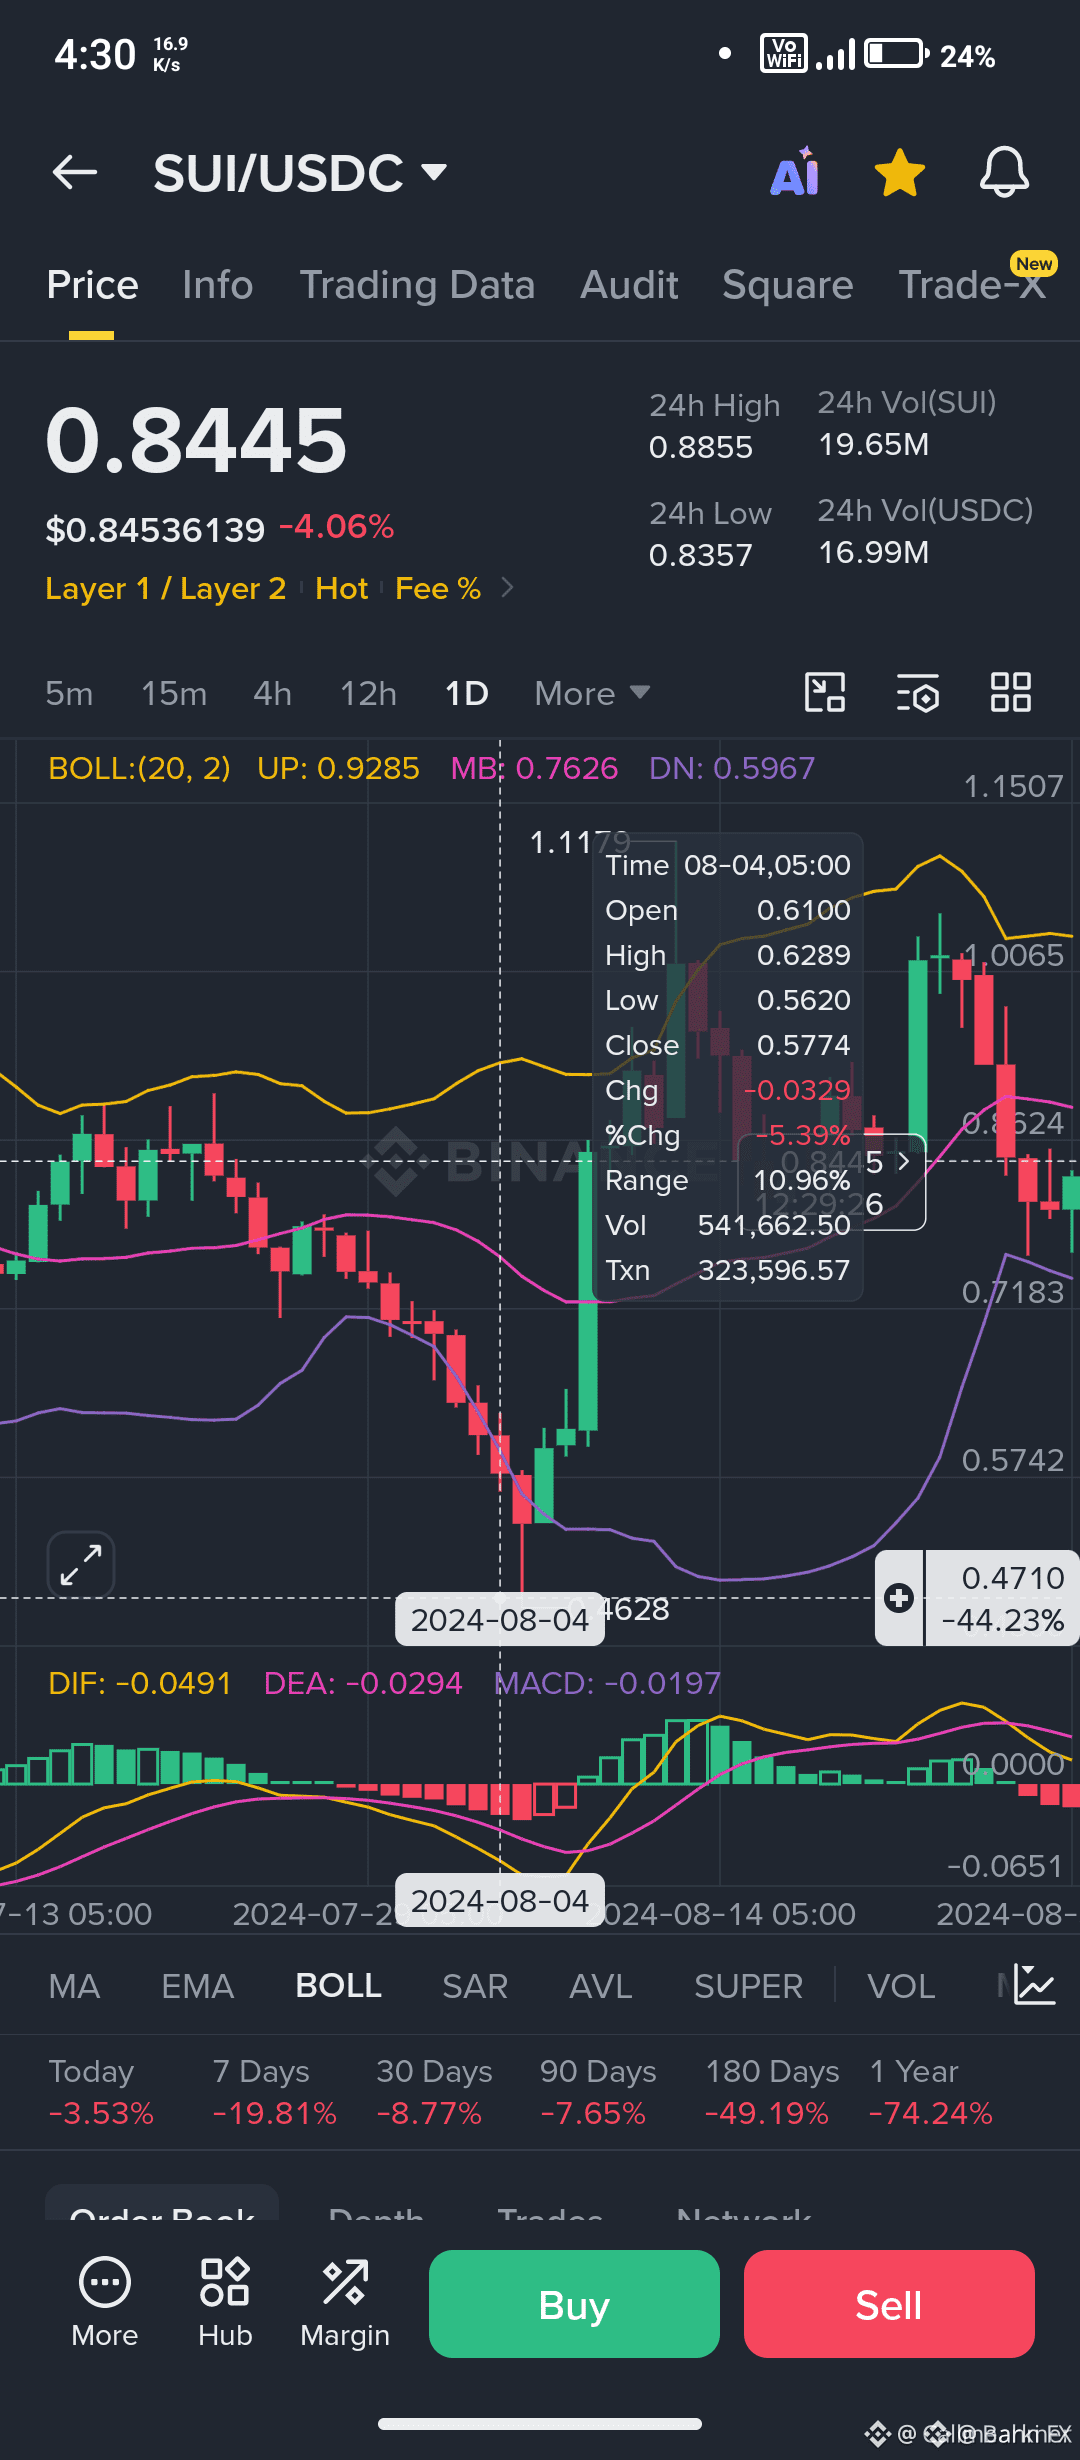
Task: Tap the candle info tooltip panel
Action: tap(728, 1068)
